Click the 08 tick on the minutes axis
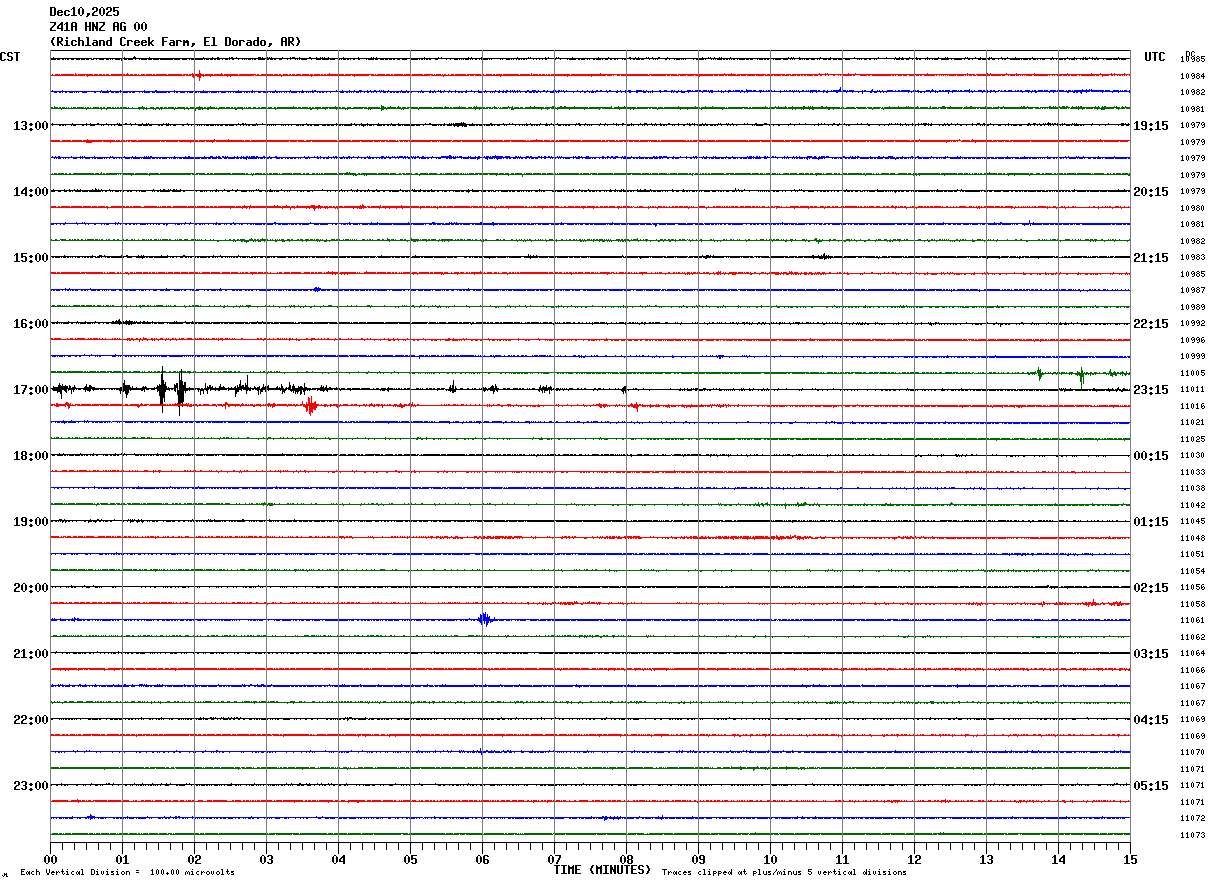 click(x=626, y=859)
